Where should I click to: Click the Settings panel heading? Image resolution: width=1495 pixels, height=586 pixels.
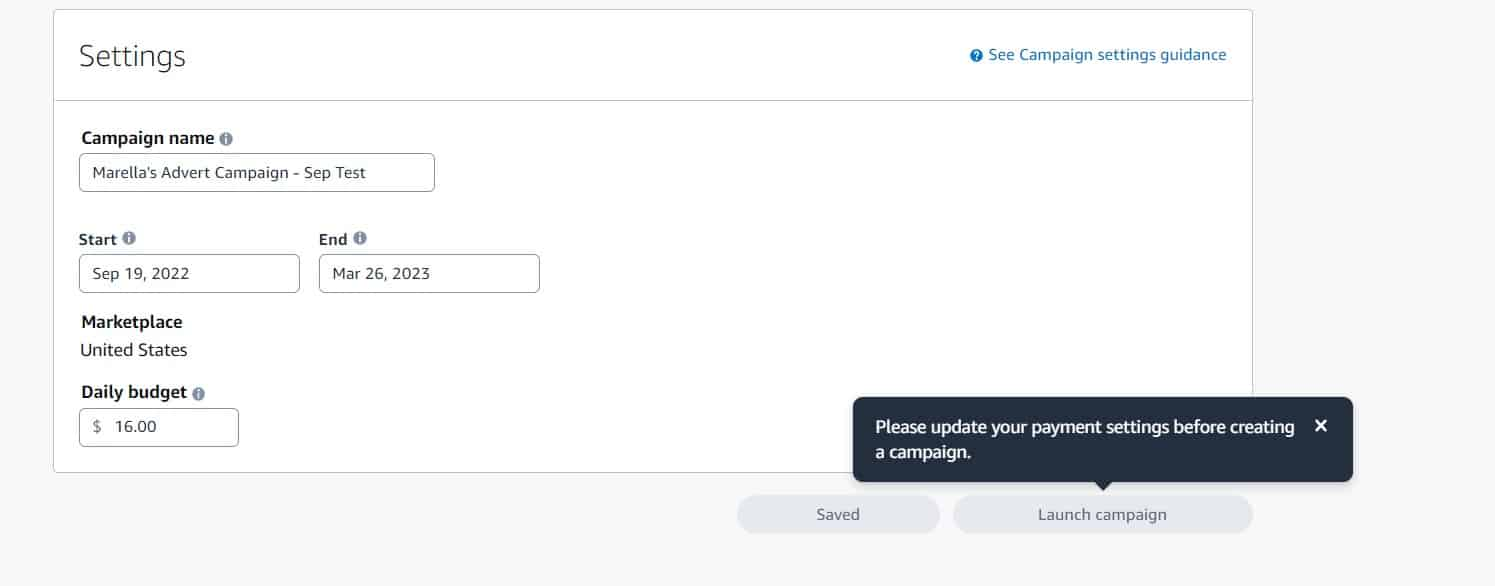pyautogui.click(x=132, y=56)
